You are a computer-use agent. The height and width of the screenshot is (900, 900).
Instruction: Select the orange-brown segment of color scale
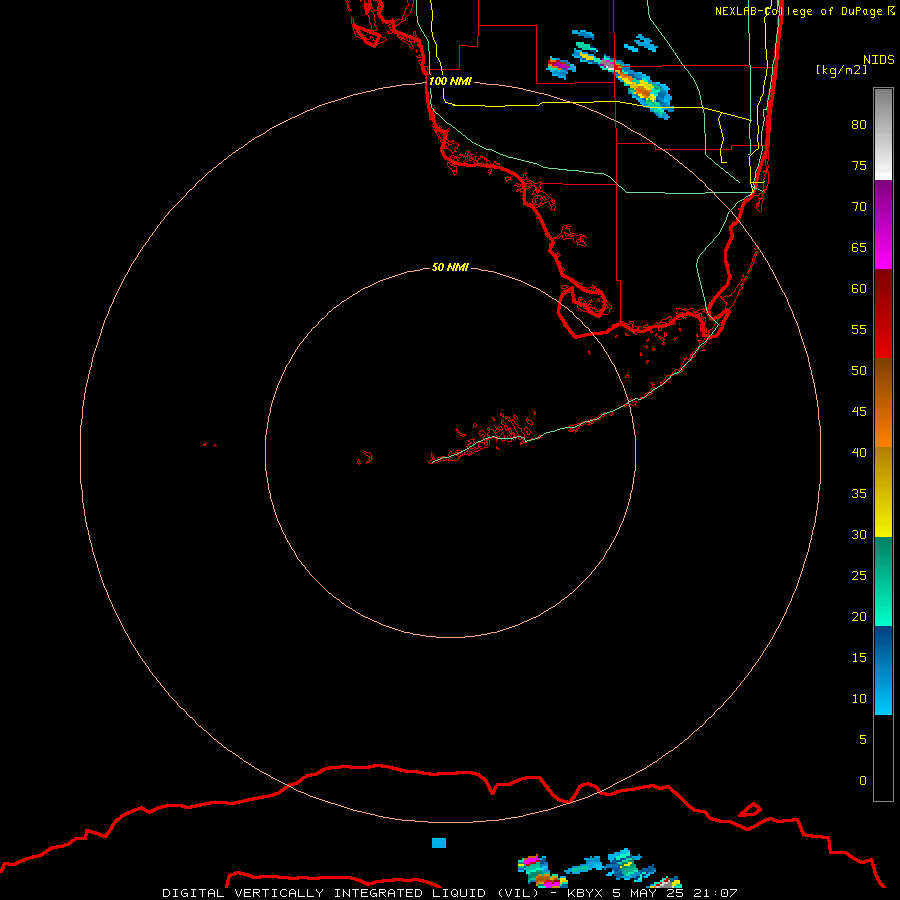(883, 402)
